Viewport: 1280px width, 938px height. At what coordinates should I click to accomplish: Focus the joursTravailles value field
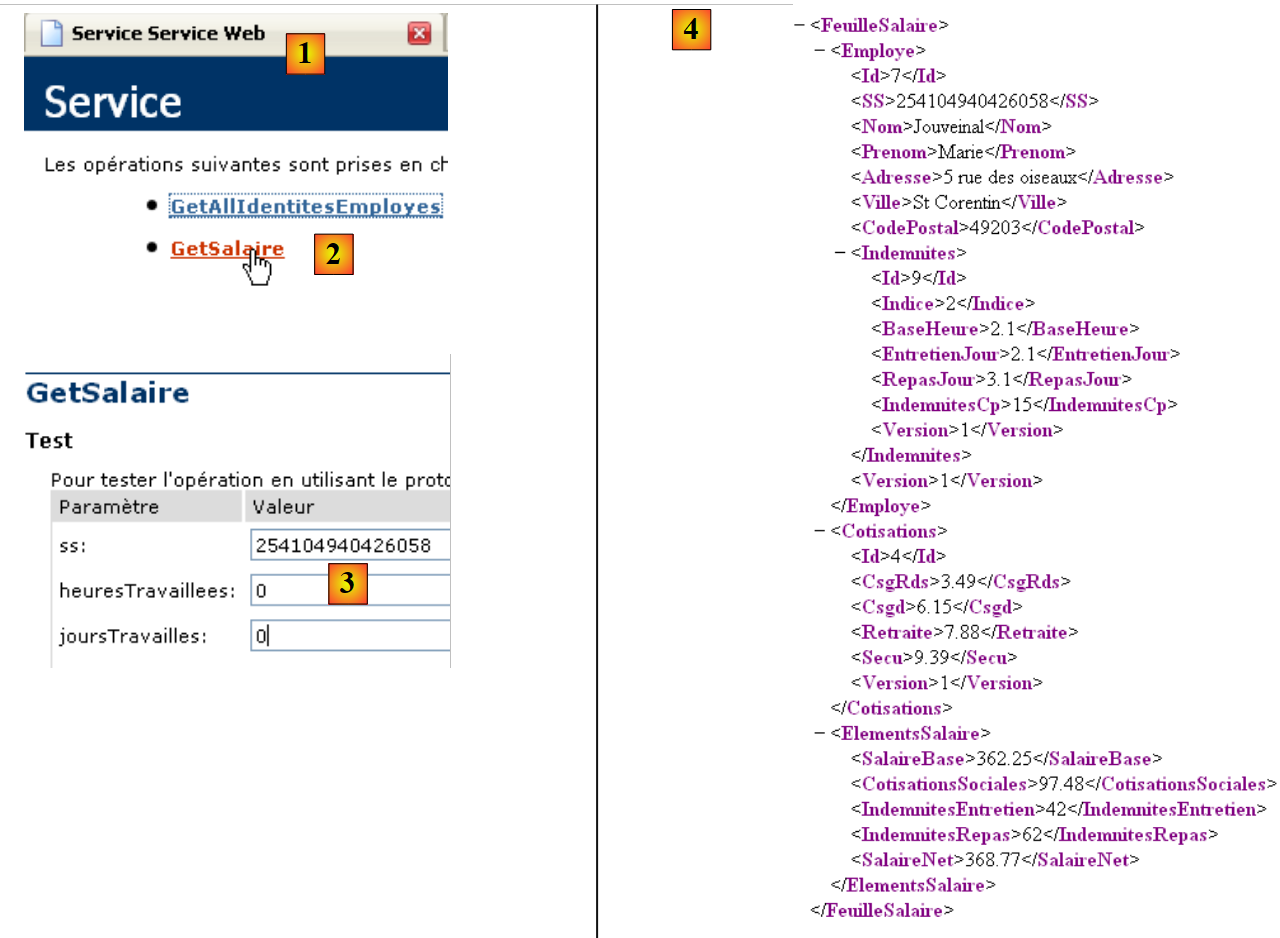tap(350, 636)
